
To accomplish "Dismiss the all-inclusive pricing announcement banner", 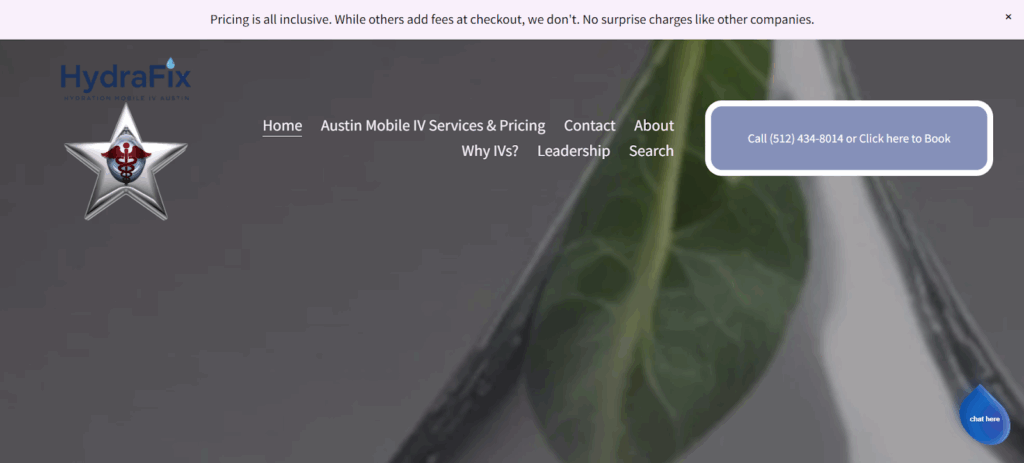I will (x=1008, y=17).
